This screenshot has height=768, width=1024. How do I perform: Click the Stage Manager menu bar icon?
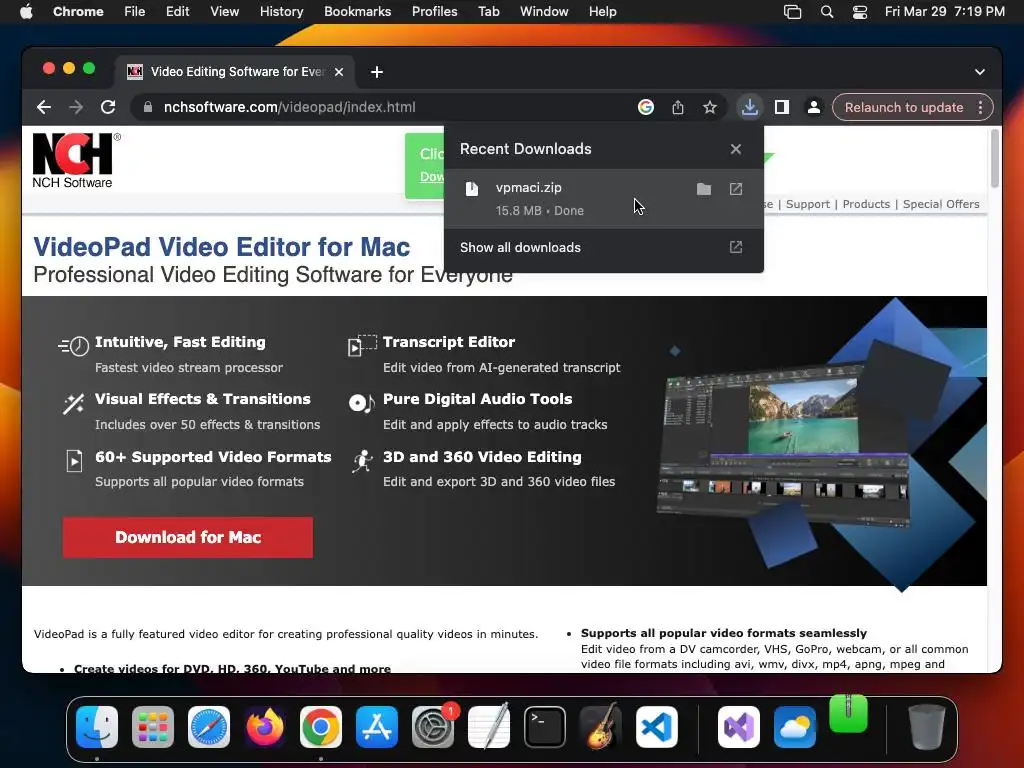point(793,12)
